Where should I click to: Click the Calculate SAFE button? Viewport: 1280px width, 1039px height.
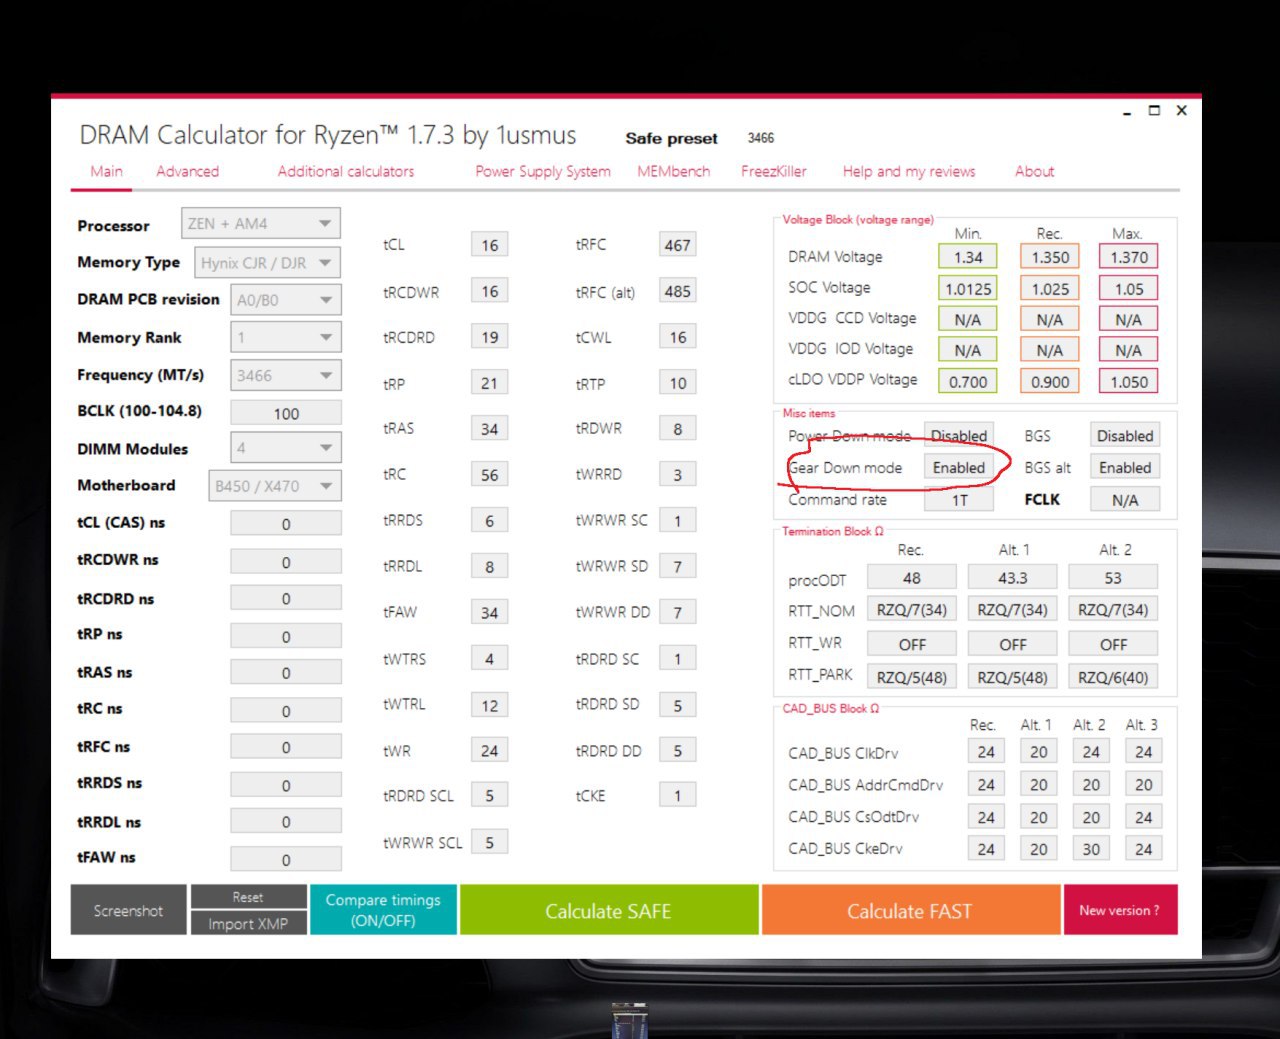point(608,910)
